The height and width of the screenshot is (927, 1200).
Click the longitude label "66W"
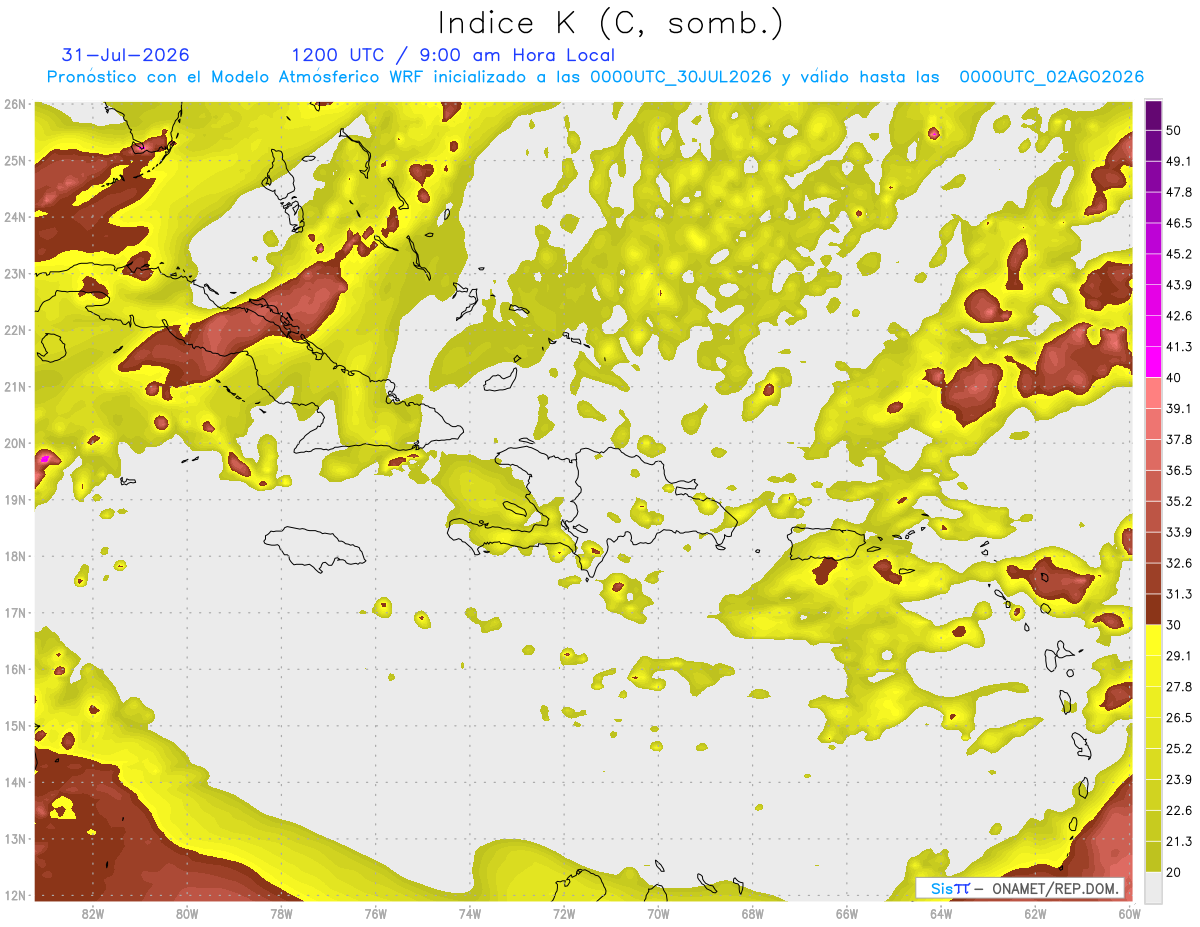coord(847,914)
